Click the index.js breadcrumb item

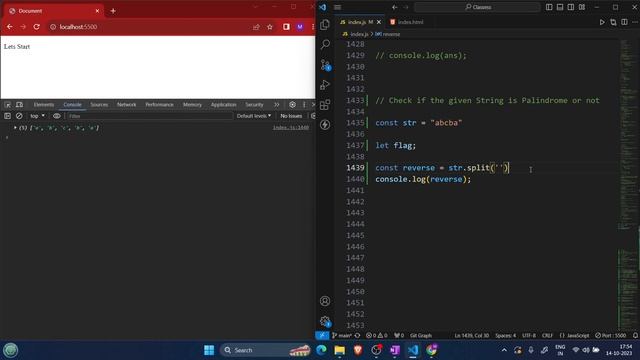[x=356, y=34]
